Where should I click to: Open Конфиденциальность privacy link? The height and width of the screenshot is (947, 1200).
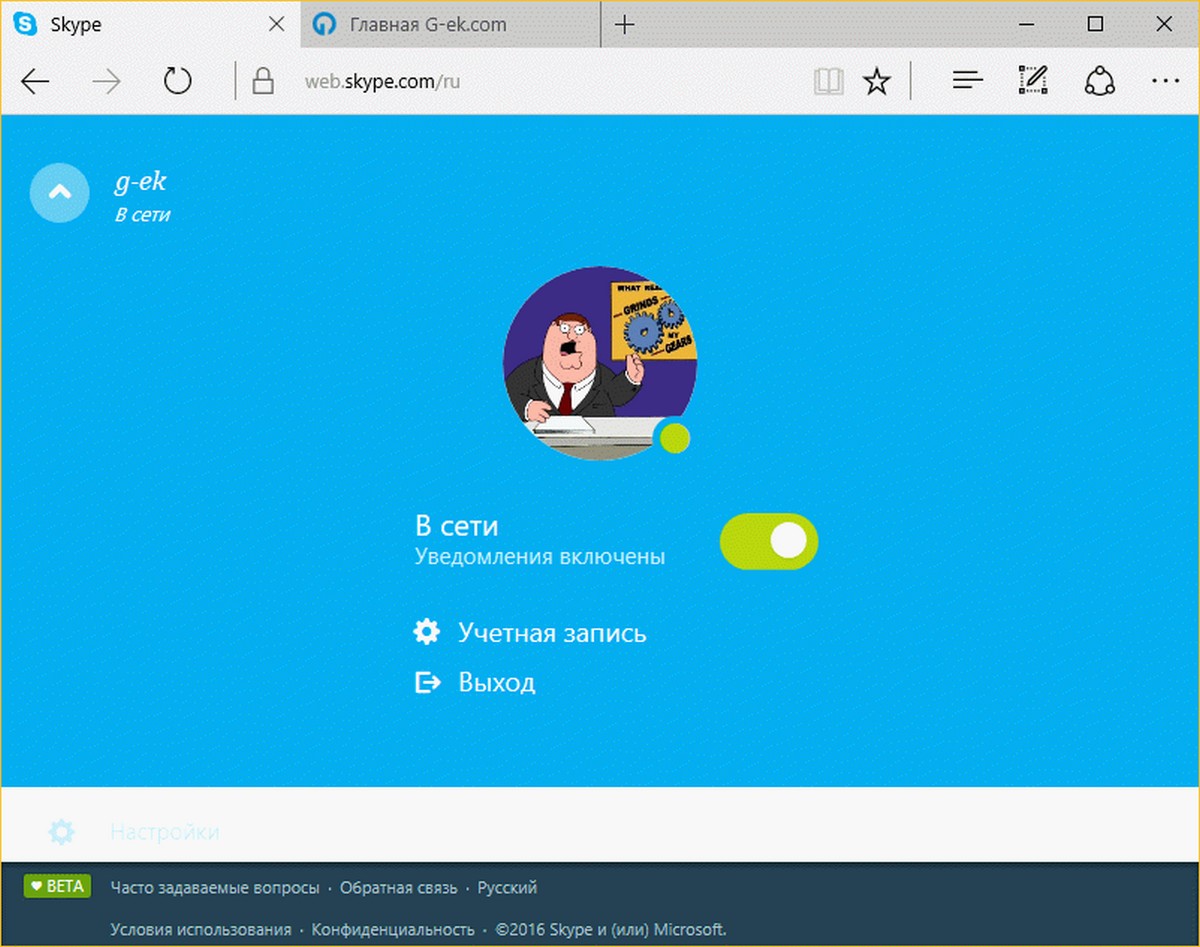[x=393, y=930]
